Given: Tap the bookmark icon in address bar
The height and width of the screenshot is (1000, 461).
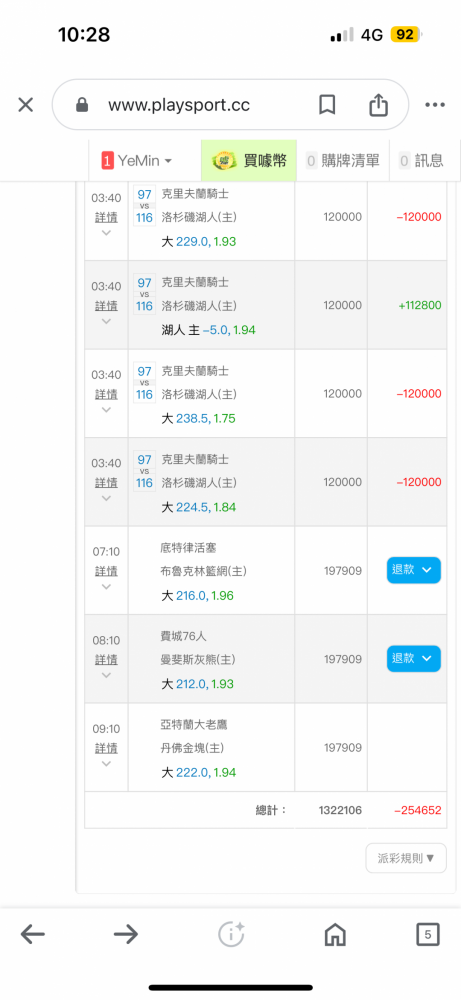Looking at the screenshot, I should click(327, 105).
